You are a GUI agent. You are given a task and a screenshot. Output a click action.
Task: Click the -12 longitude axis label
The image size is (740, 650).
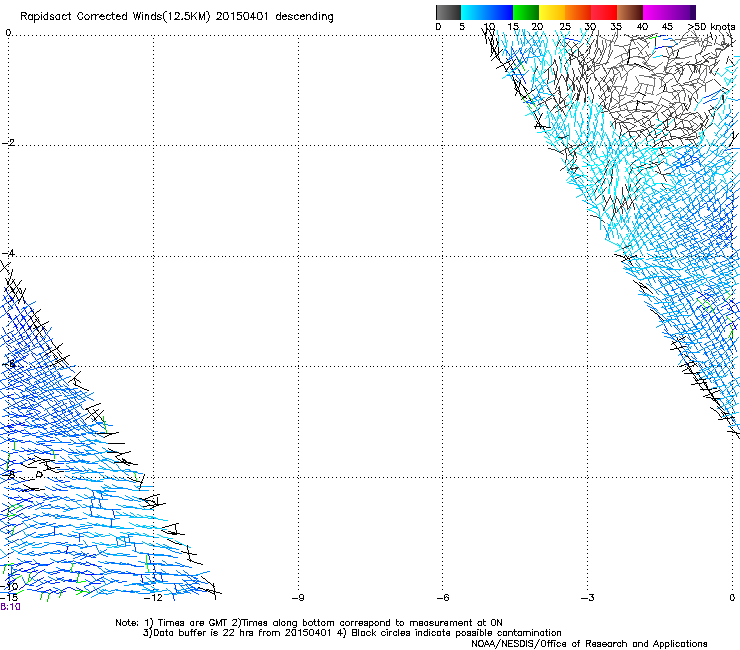pos(153,598)
